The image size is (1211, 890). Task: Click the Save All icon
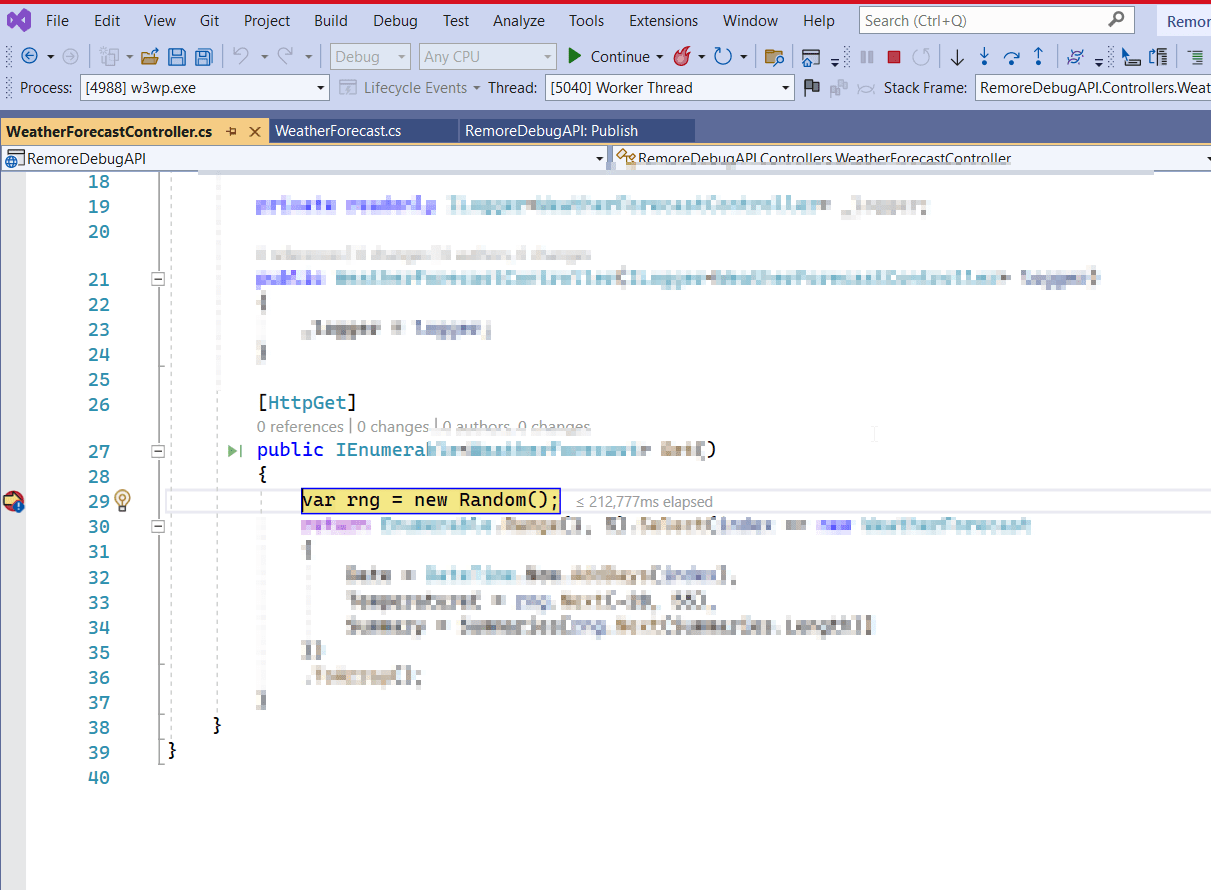pyautogui.click(x=203, y=56)
